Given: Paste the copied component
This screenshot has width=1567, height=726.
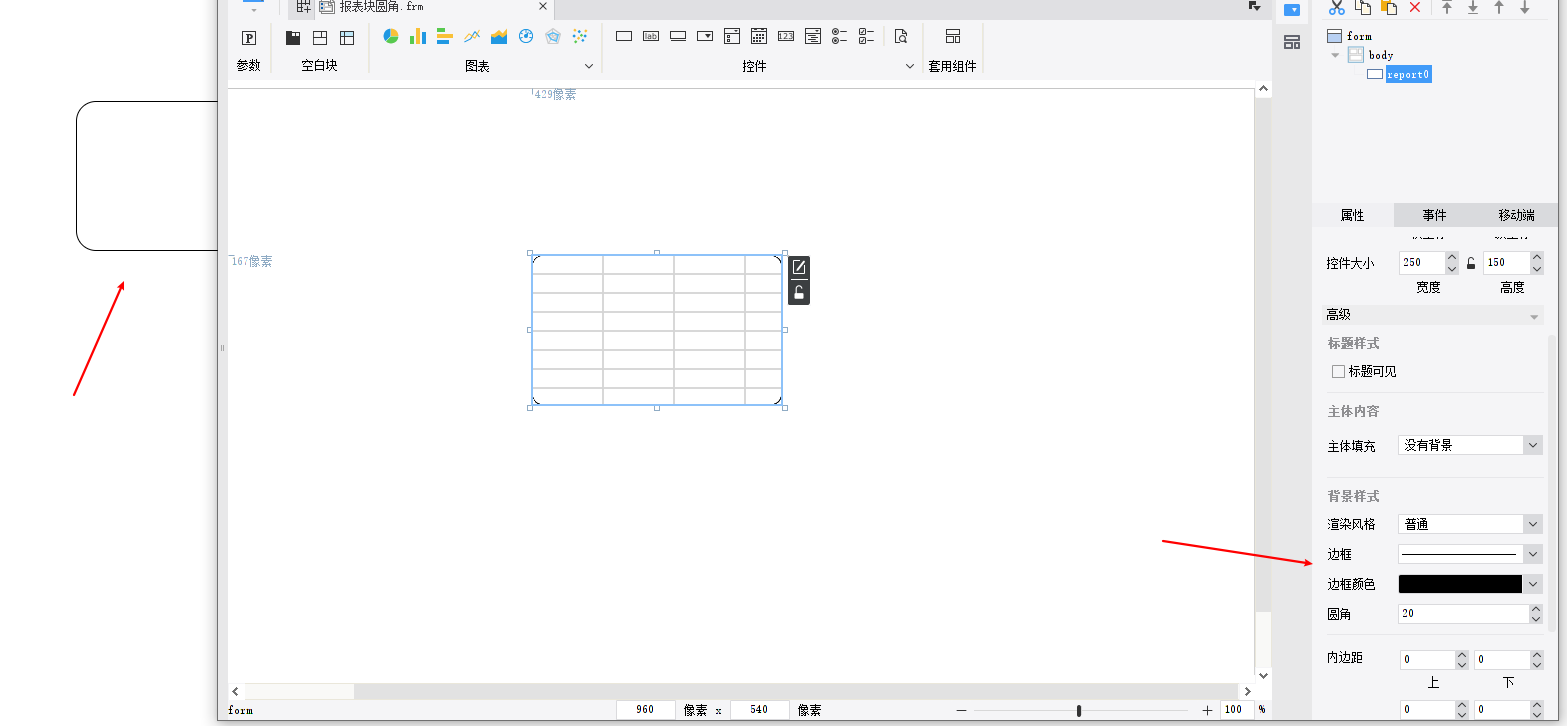Looking at the screenshot, I should (1388, 7).
